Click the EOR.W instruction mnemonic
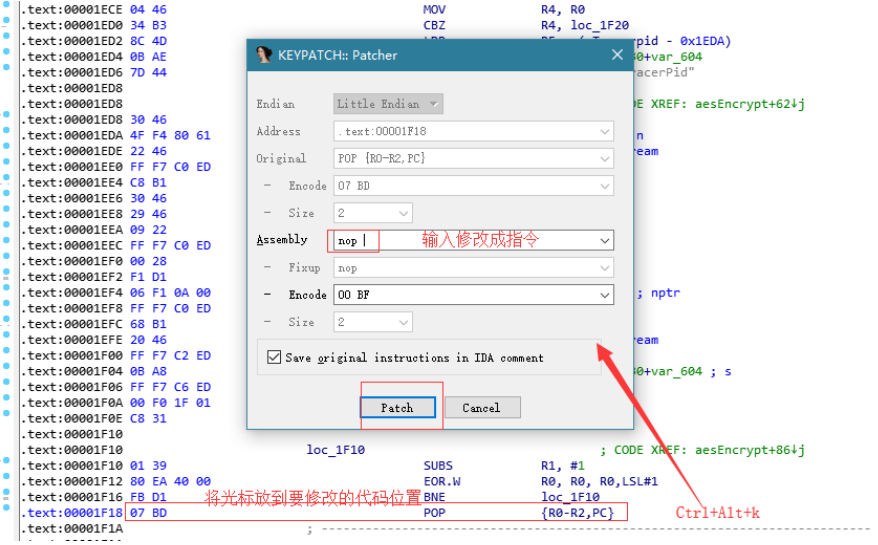 pos(442,481)
